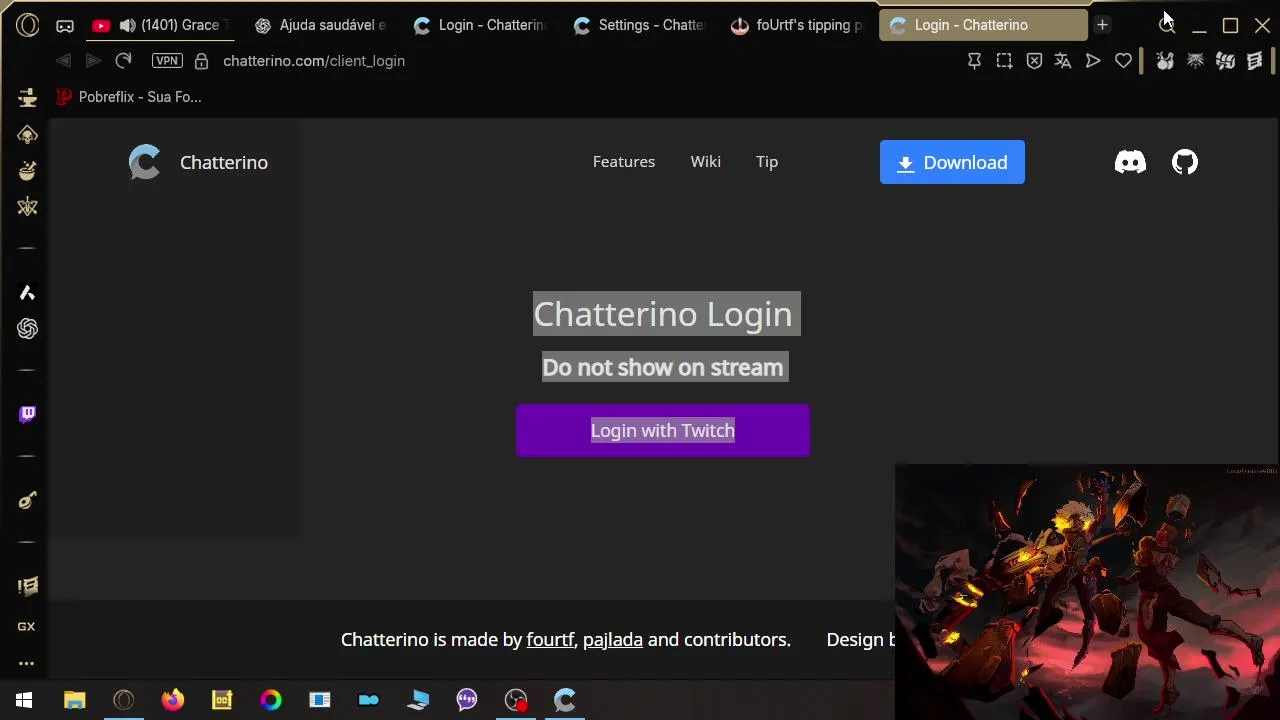Click the address bar URL field

(313, 61)
